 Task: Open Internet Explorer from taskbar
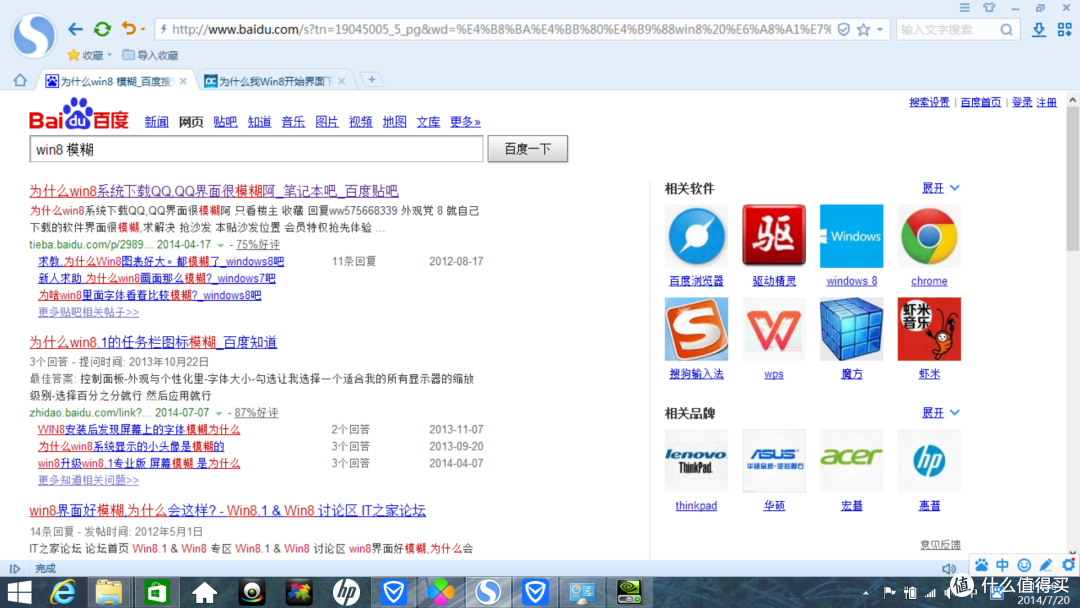click(63, 592)
